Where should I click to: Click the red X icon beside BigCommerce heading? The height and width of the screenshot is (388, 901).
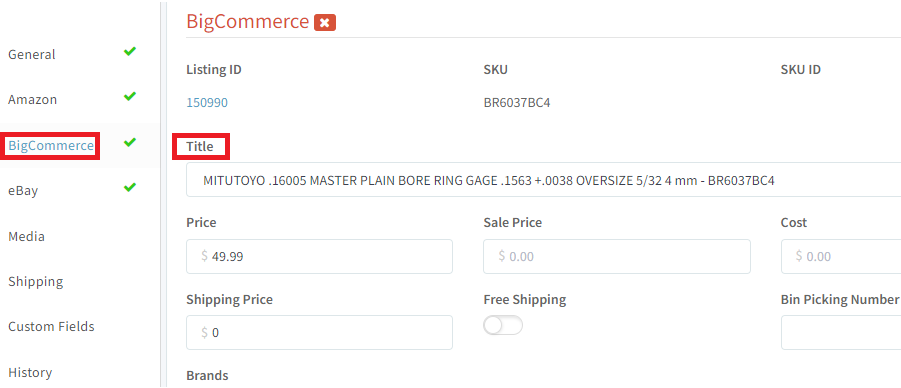[x=325, y=22]
